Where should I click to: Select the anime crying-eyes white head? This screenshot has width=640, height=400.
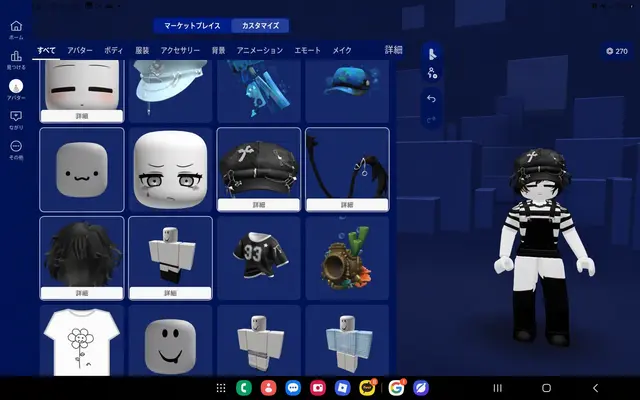[170, 169]
